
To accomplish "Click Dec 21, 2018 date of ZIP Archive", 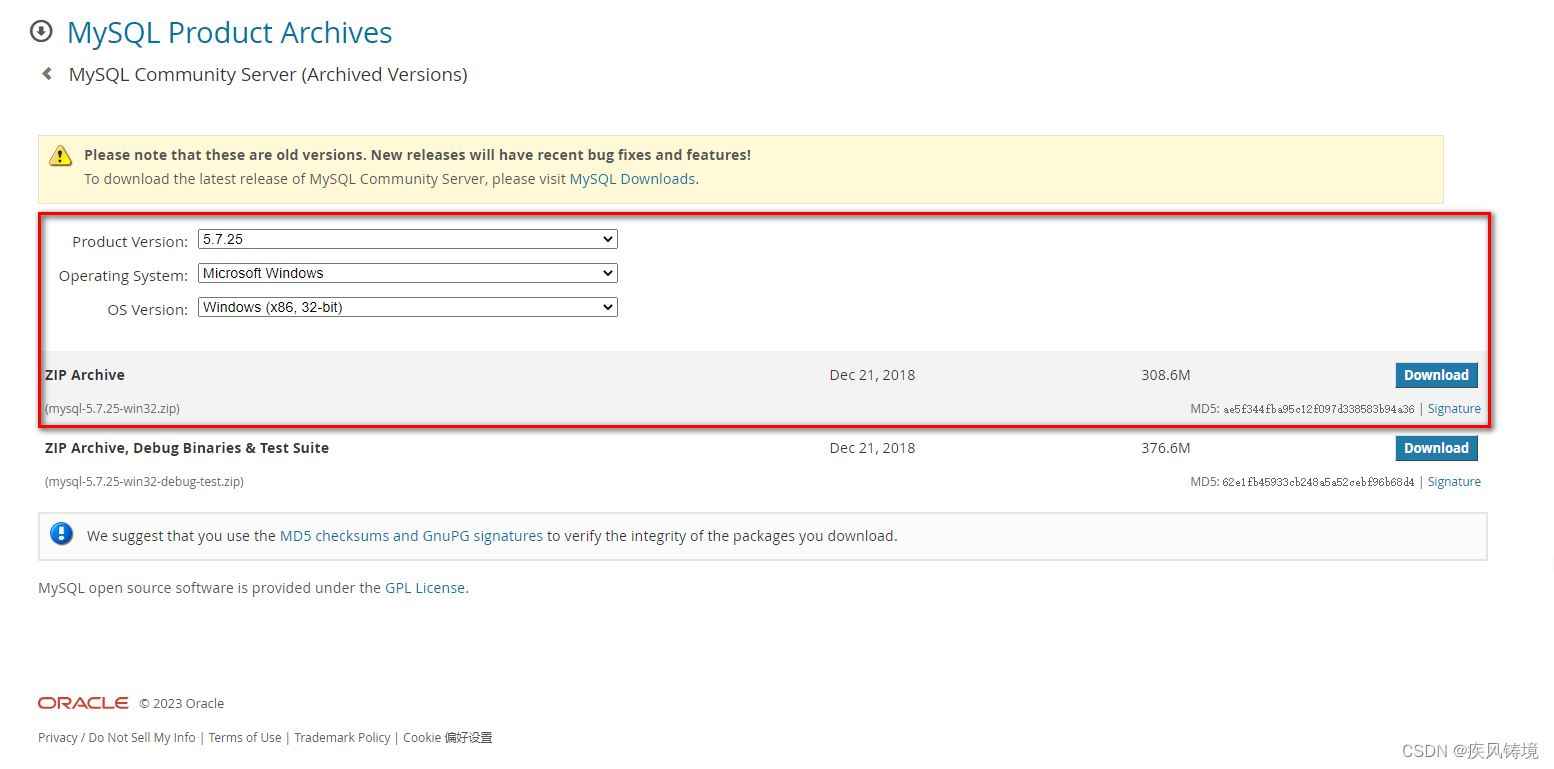I will click(x=872, y=375).
